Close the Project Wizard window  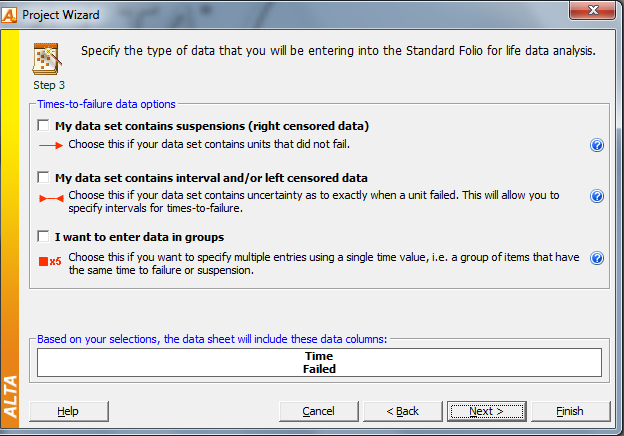click(x=593, y=10)
